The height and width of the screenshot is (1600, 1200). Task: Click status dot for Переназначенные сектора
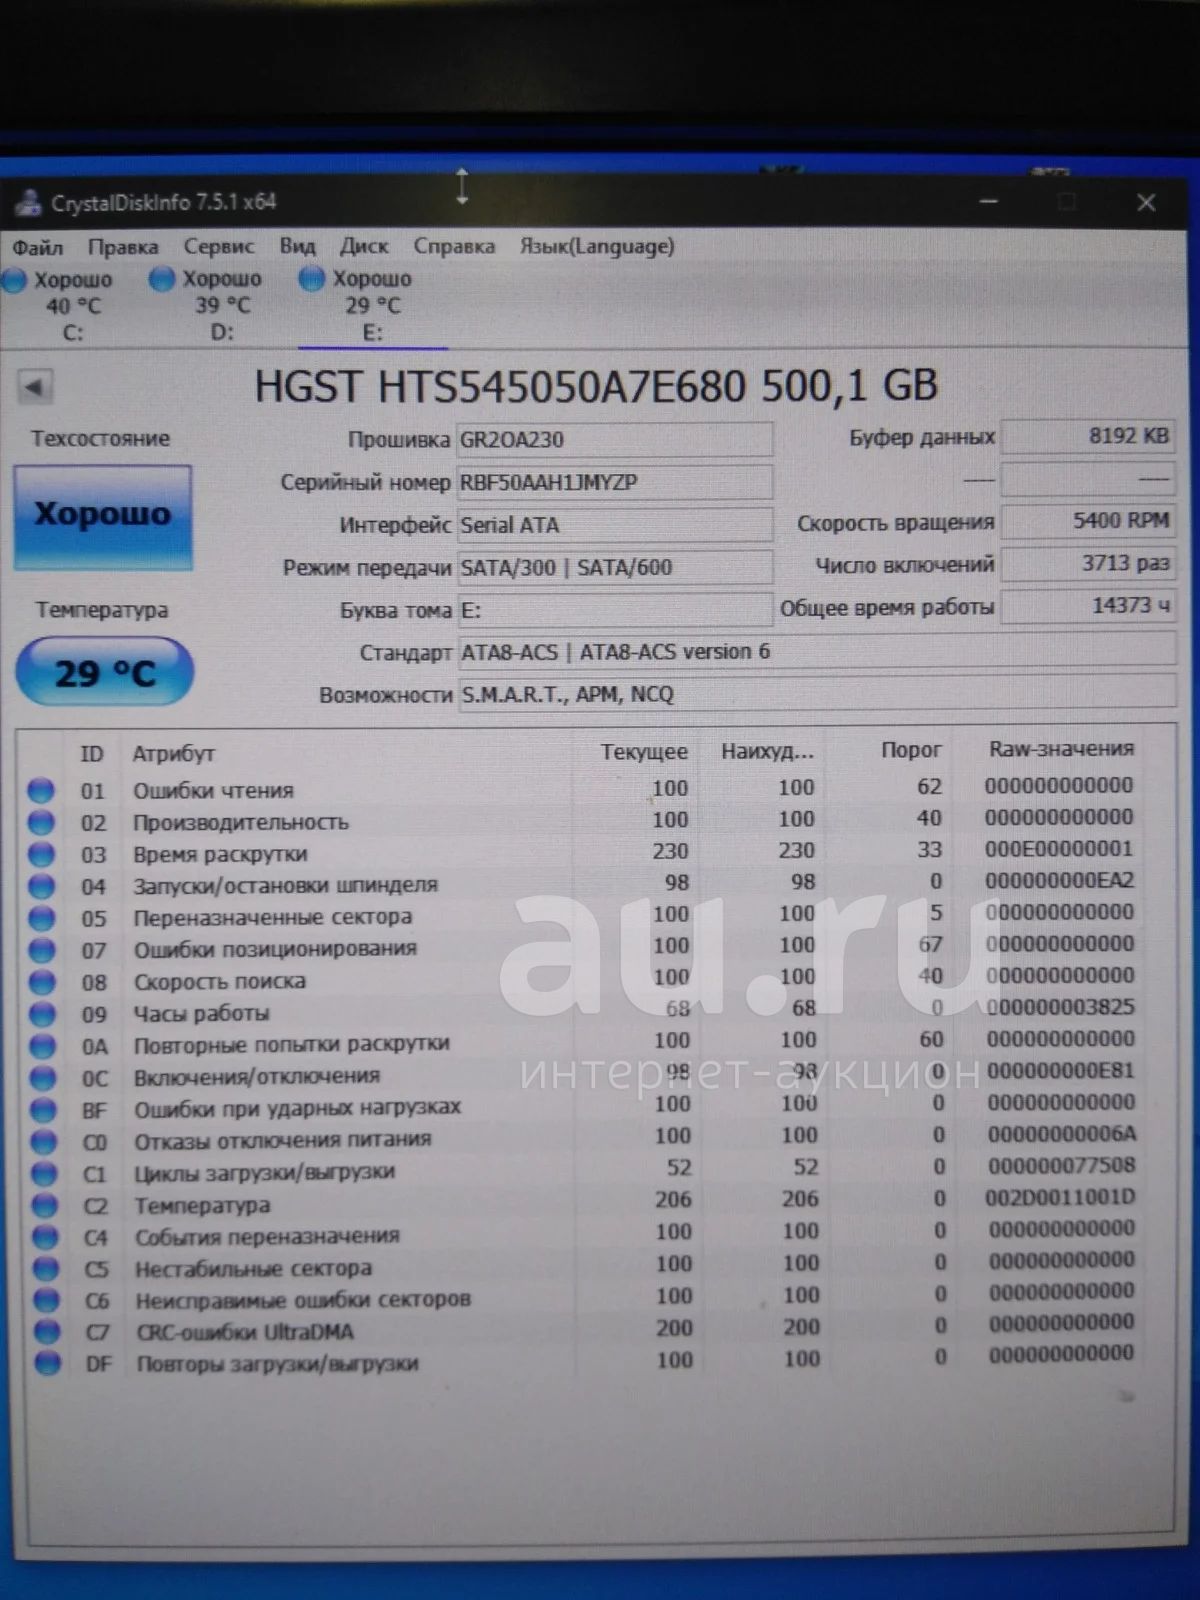tap(42, 918)
